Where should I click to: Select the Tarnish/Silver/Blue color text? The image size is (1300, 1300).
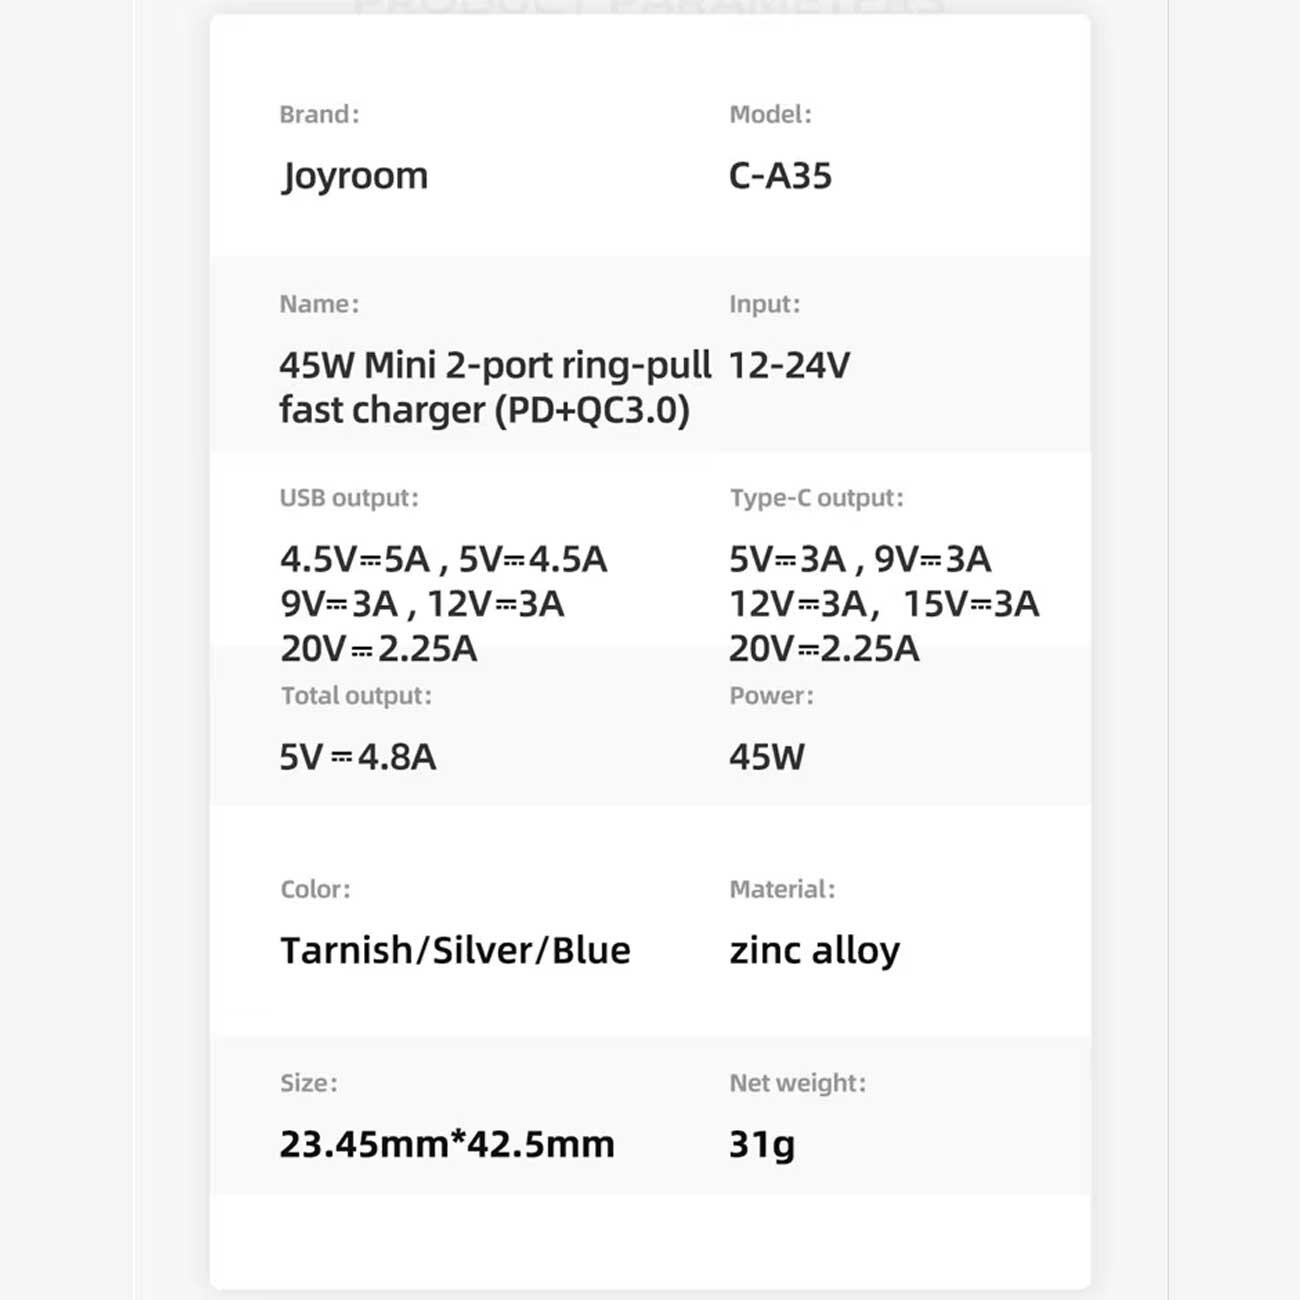click(455, 950)
